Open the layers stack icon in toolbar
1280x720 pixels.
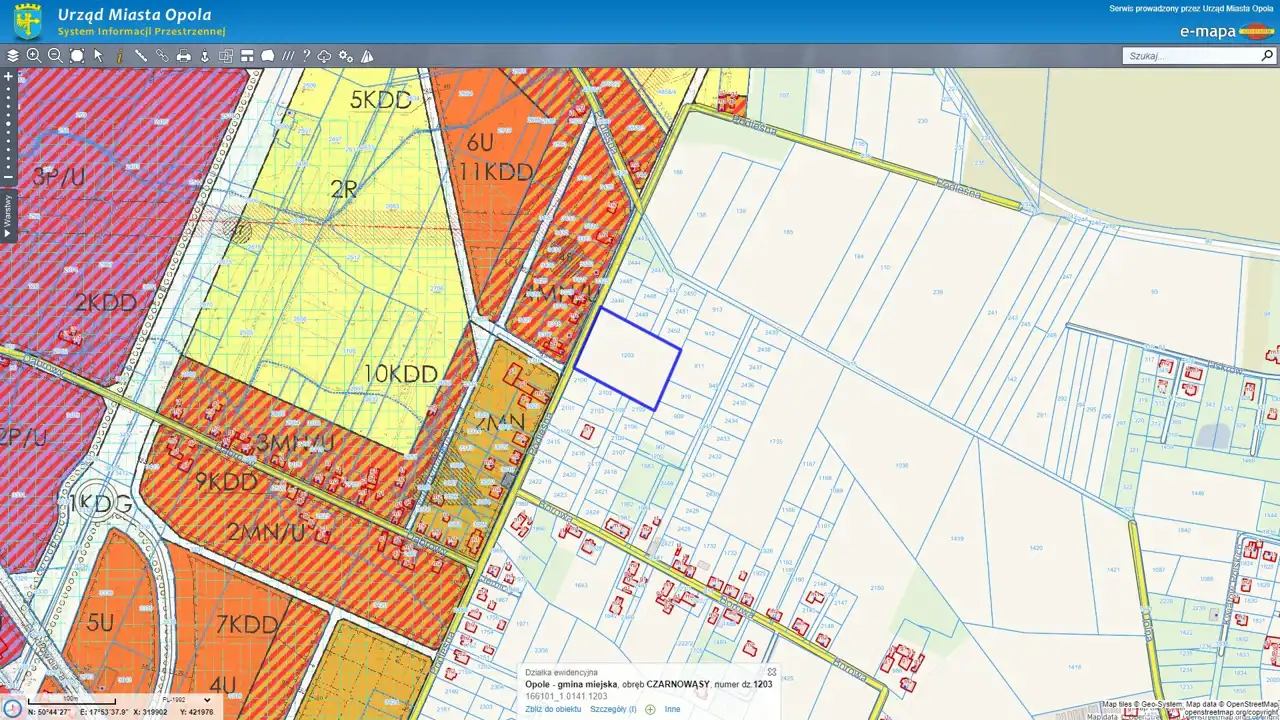point(13,56)
